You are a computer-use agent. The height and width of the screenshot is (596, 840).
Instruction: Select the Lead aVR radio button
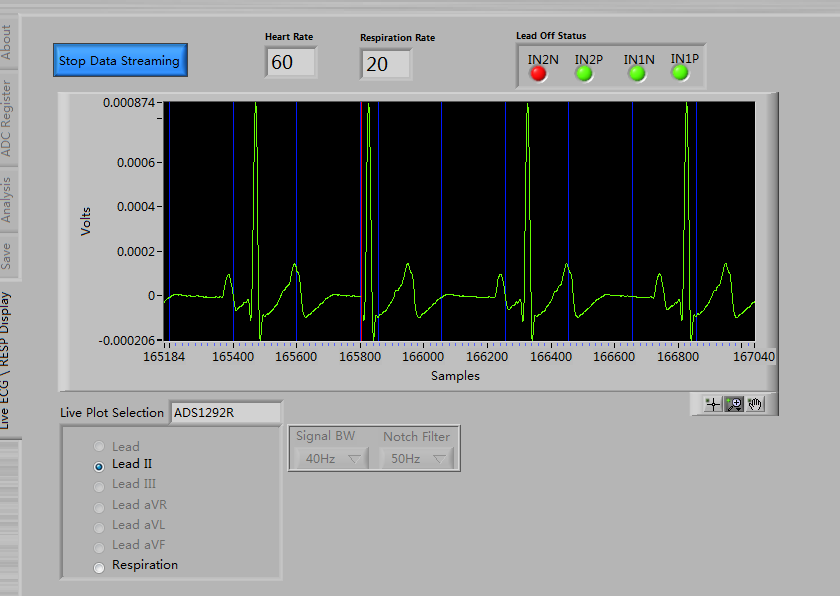point(99,507)
